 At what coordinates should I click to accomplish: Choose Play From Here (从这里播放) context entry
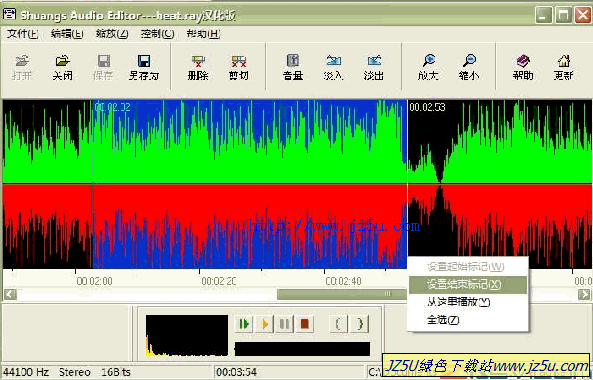467,302
